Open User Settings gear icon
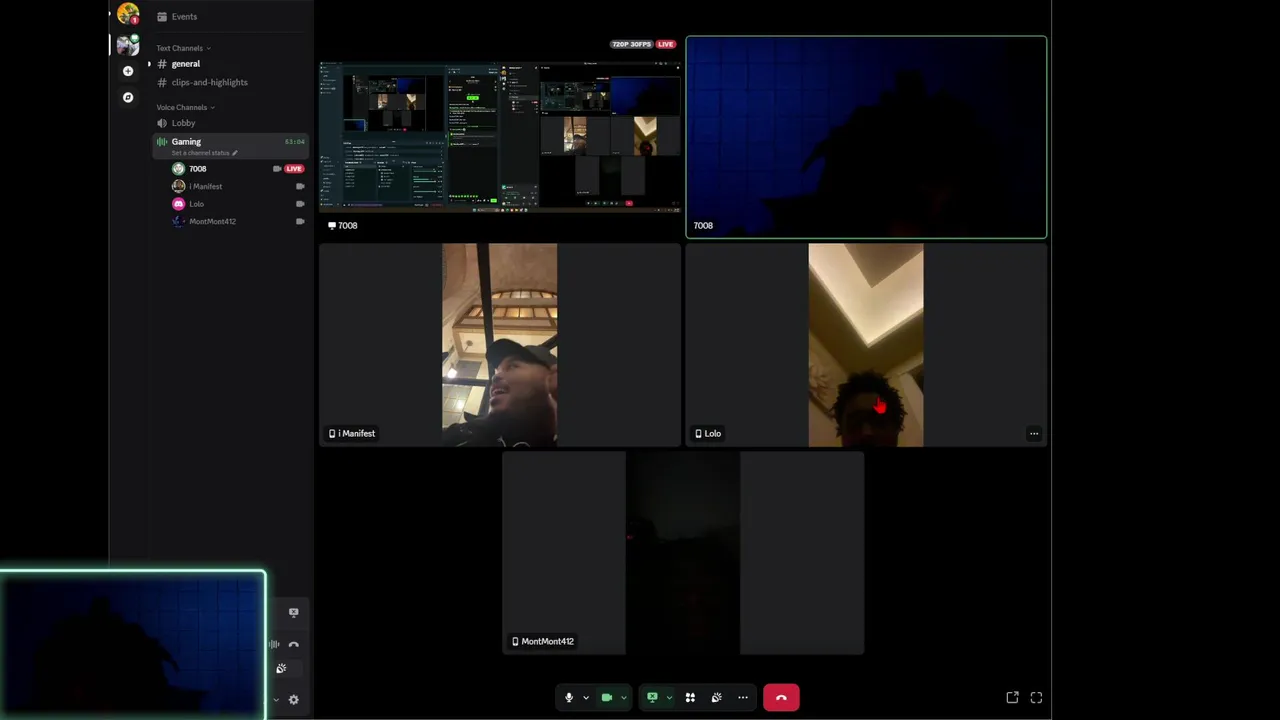 pyautogui.click(x=293, y=700)
